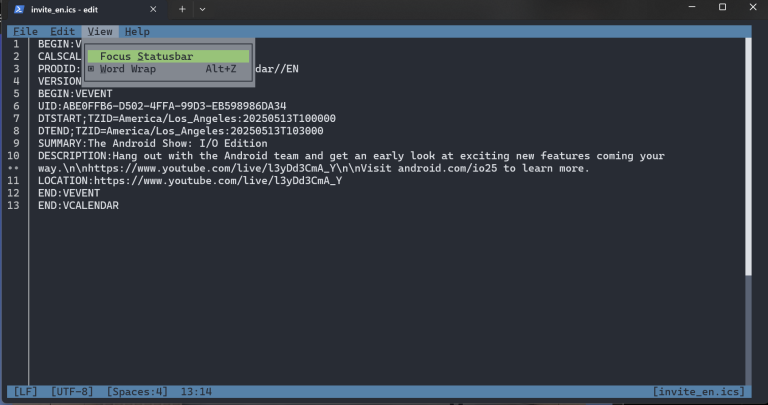Click the PowerShell icon on the tab
Image resolution: width=768 pixels, height=405 pixels.
(19, 9)
